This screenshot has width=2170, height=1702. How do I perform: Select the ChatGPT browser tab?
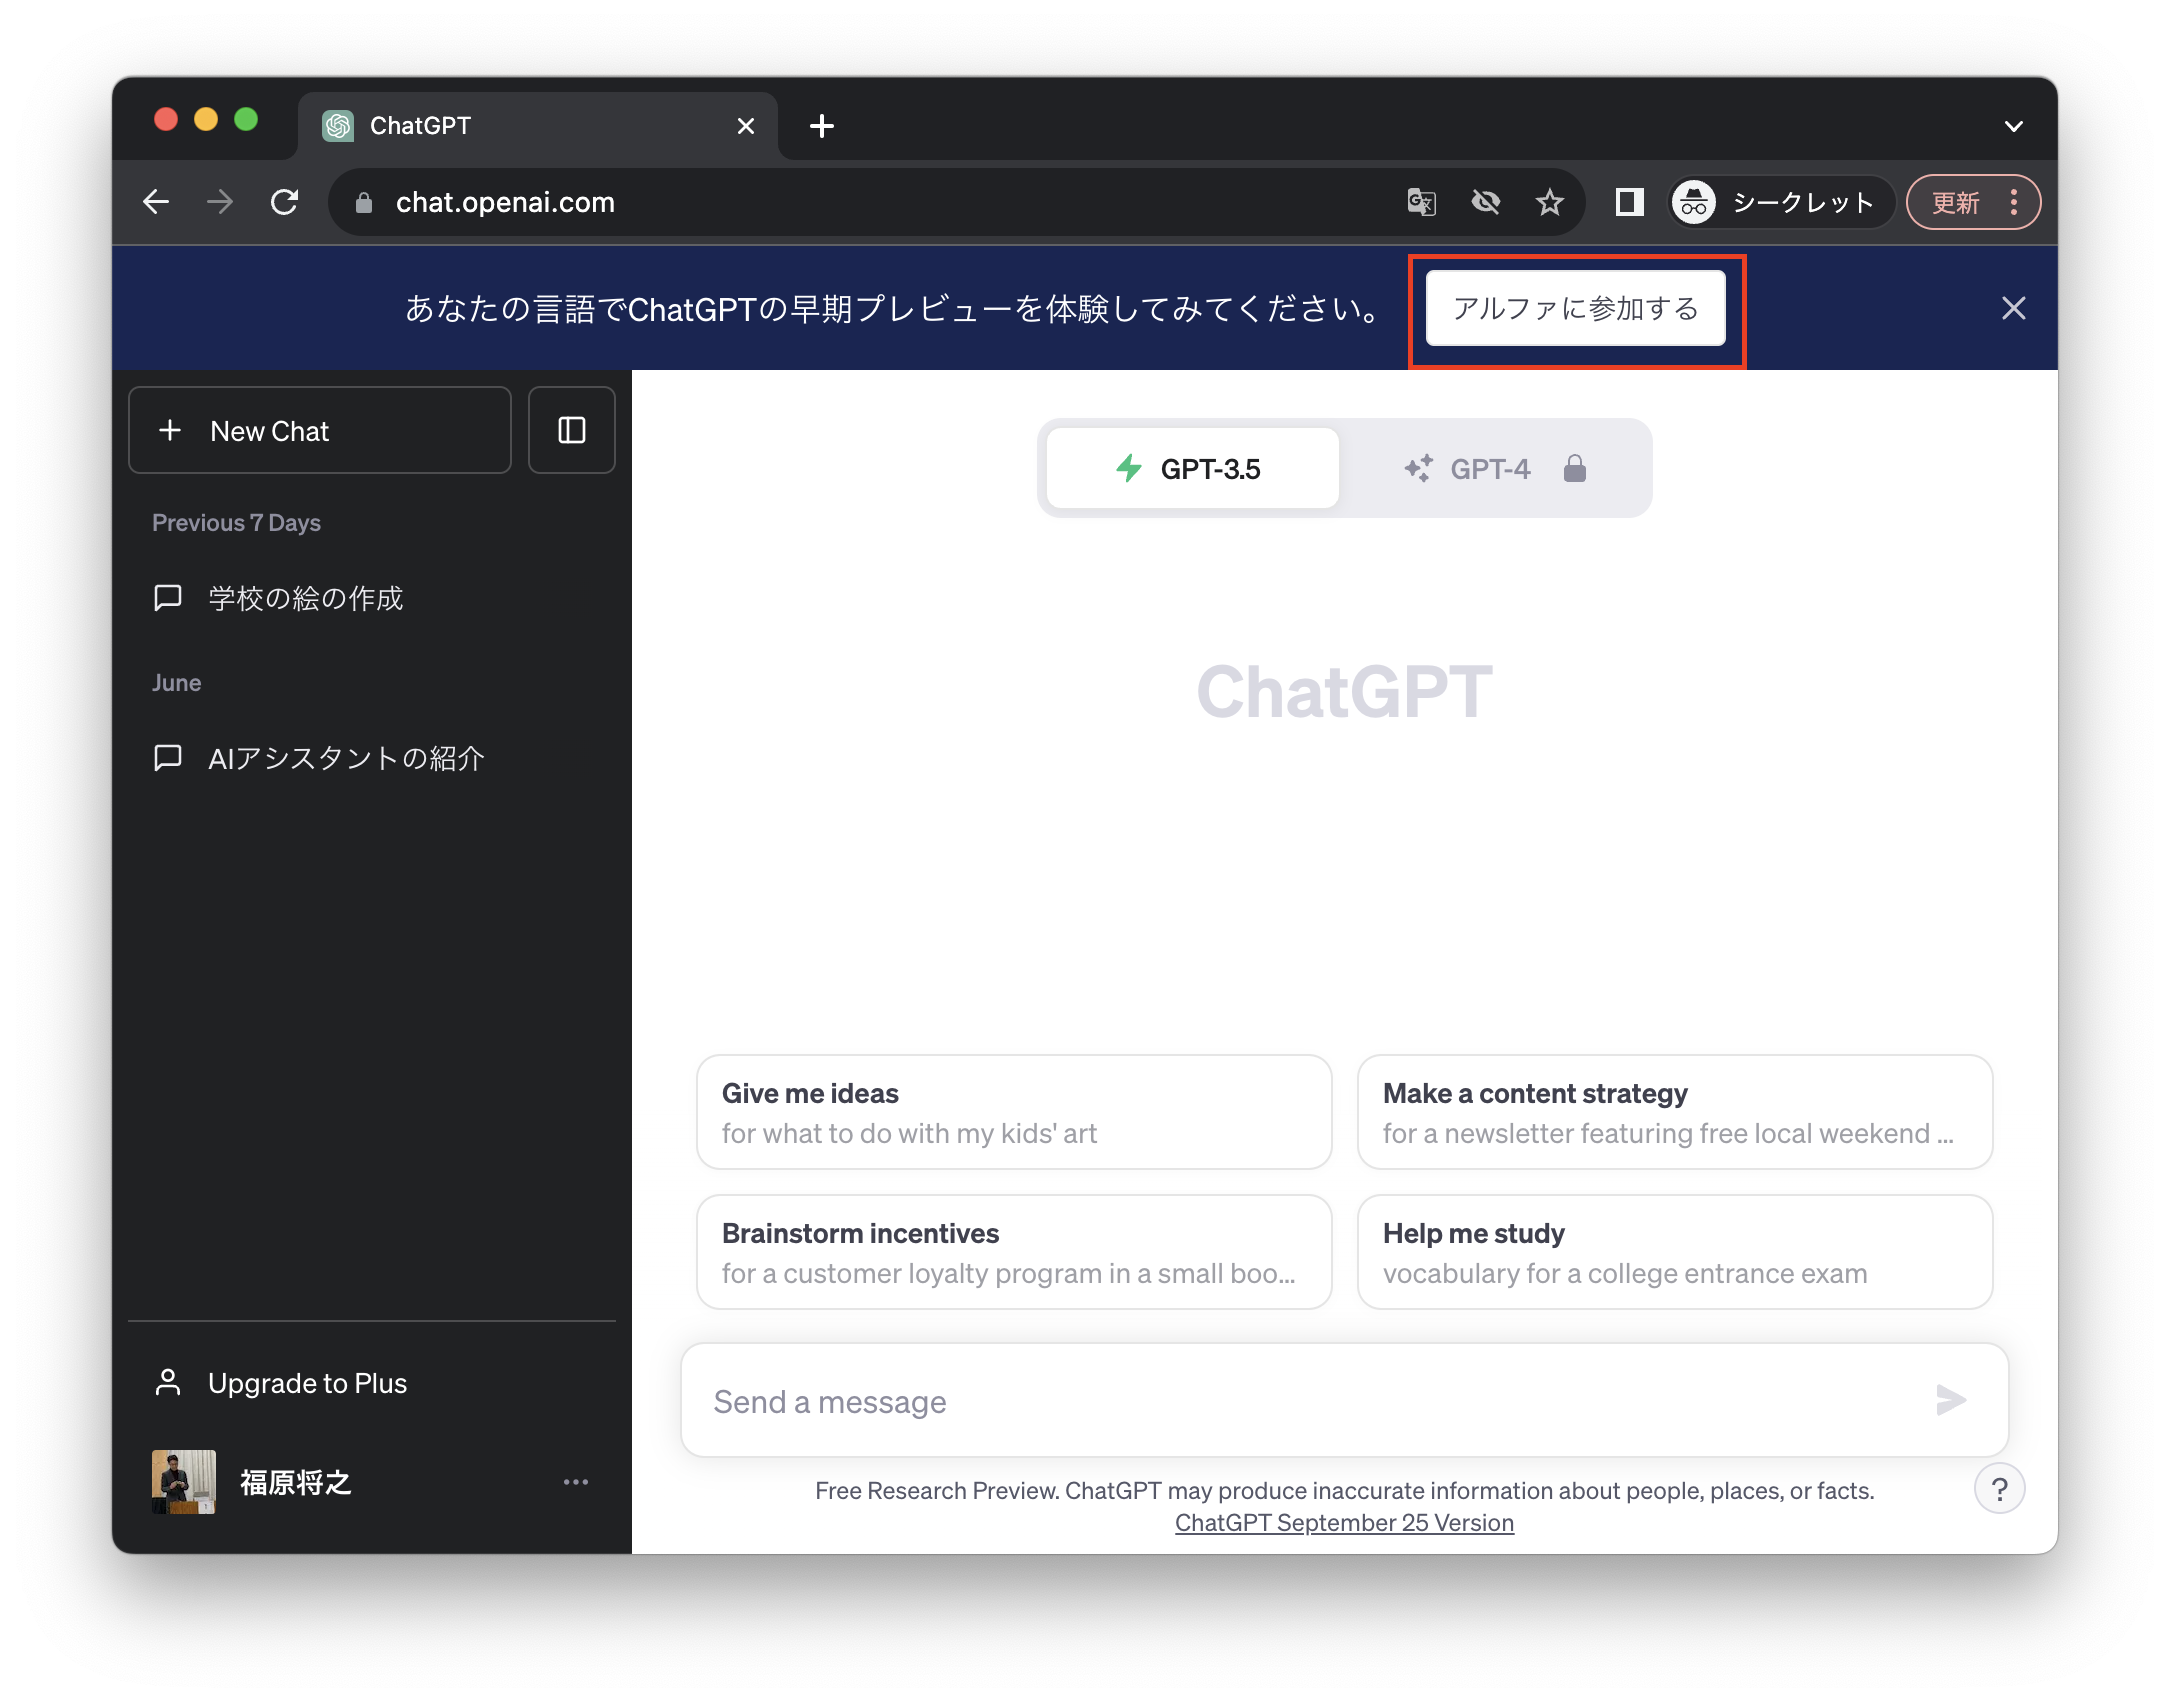point(420,124)
